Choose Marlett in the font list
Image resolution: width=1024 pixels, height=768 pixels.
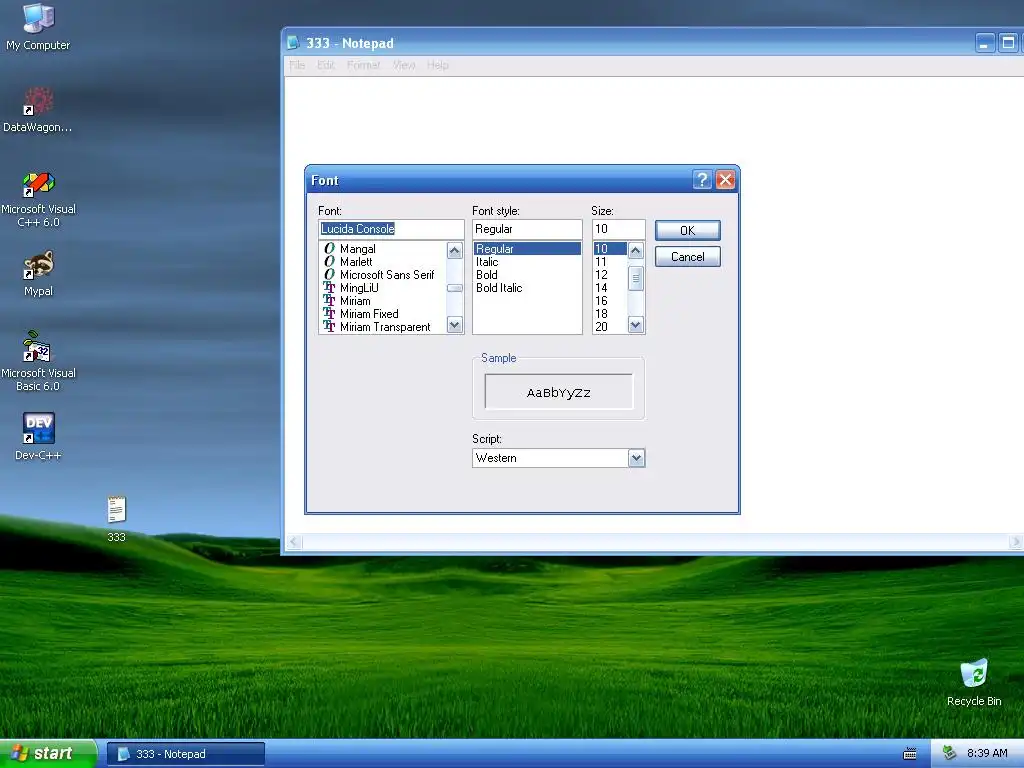(x=383, y=262)
